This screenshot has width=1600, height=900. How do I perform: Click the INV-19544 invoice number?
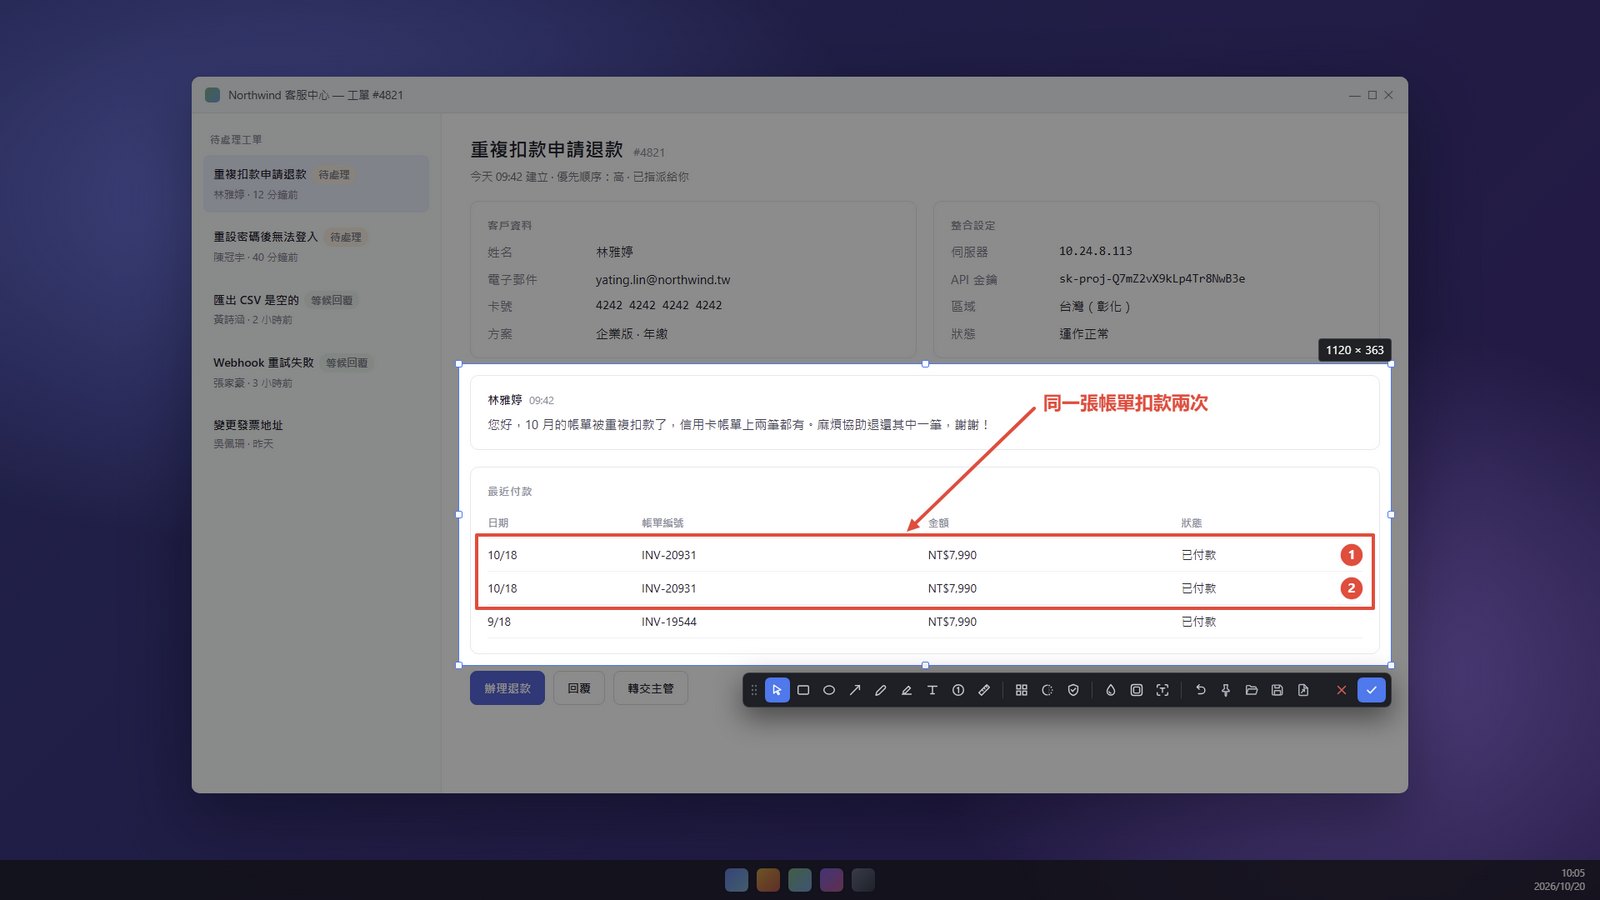(669, 622)
